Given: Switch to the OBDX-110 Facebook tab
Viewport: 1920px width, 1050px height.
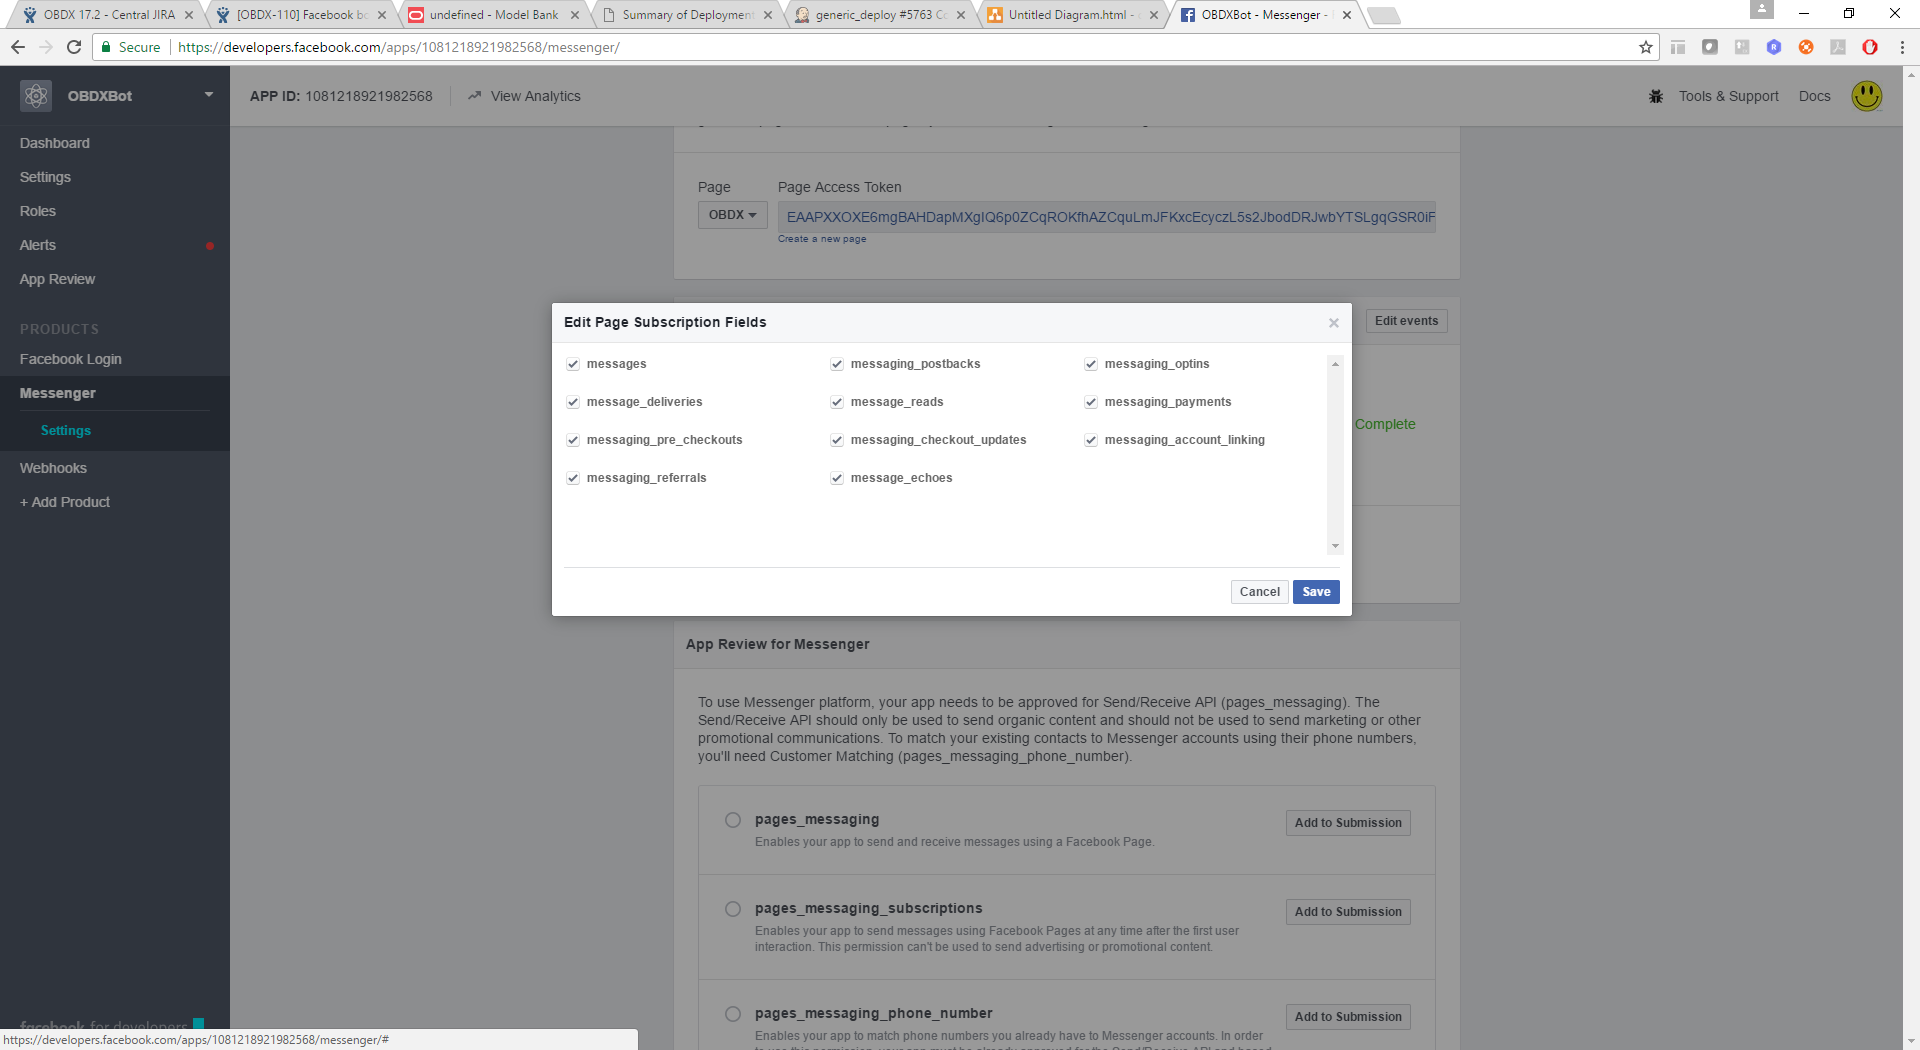Looking at the screenshot, I should pos(300,15).
